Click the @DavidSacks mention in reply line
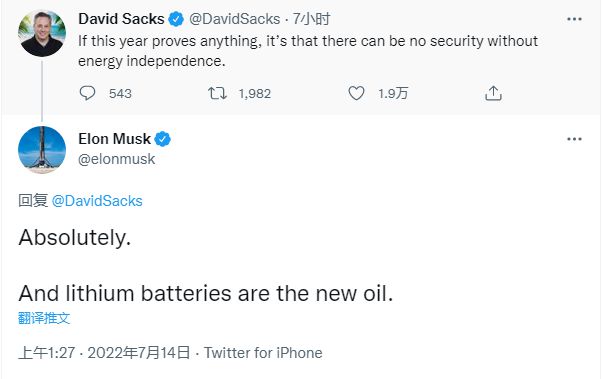This screenshot has width=602, height=379. [x=97, y=201]
